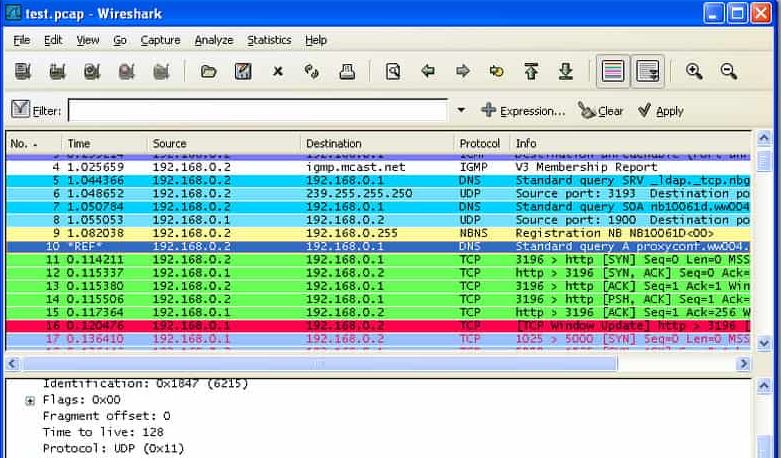
Task: Stop the running capture icon
Action: (x=127, y=72)
